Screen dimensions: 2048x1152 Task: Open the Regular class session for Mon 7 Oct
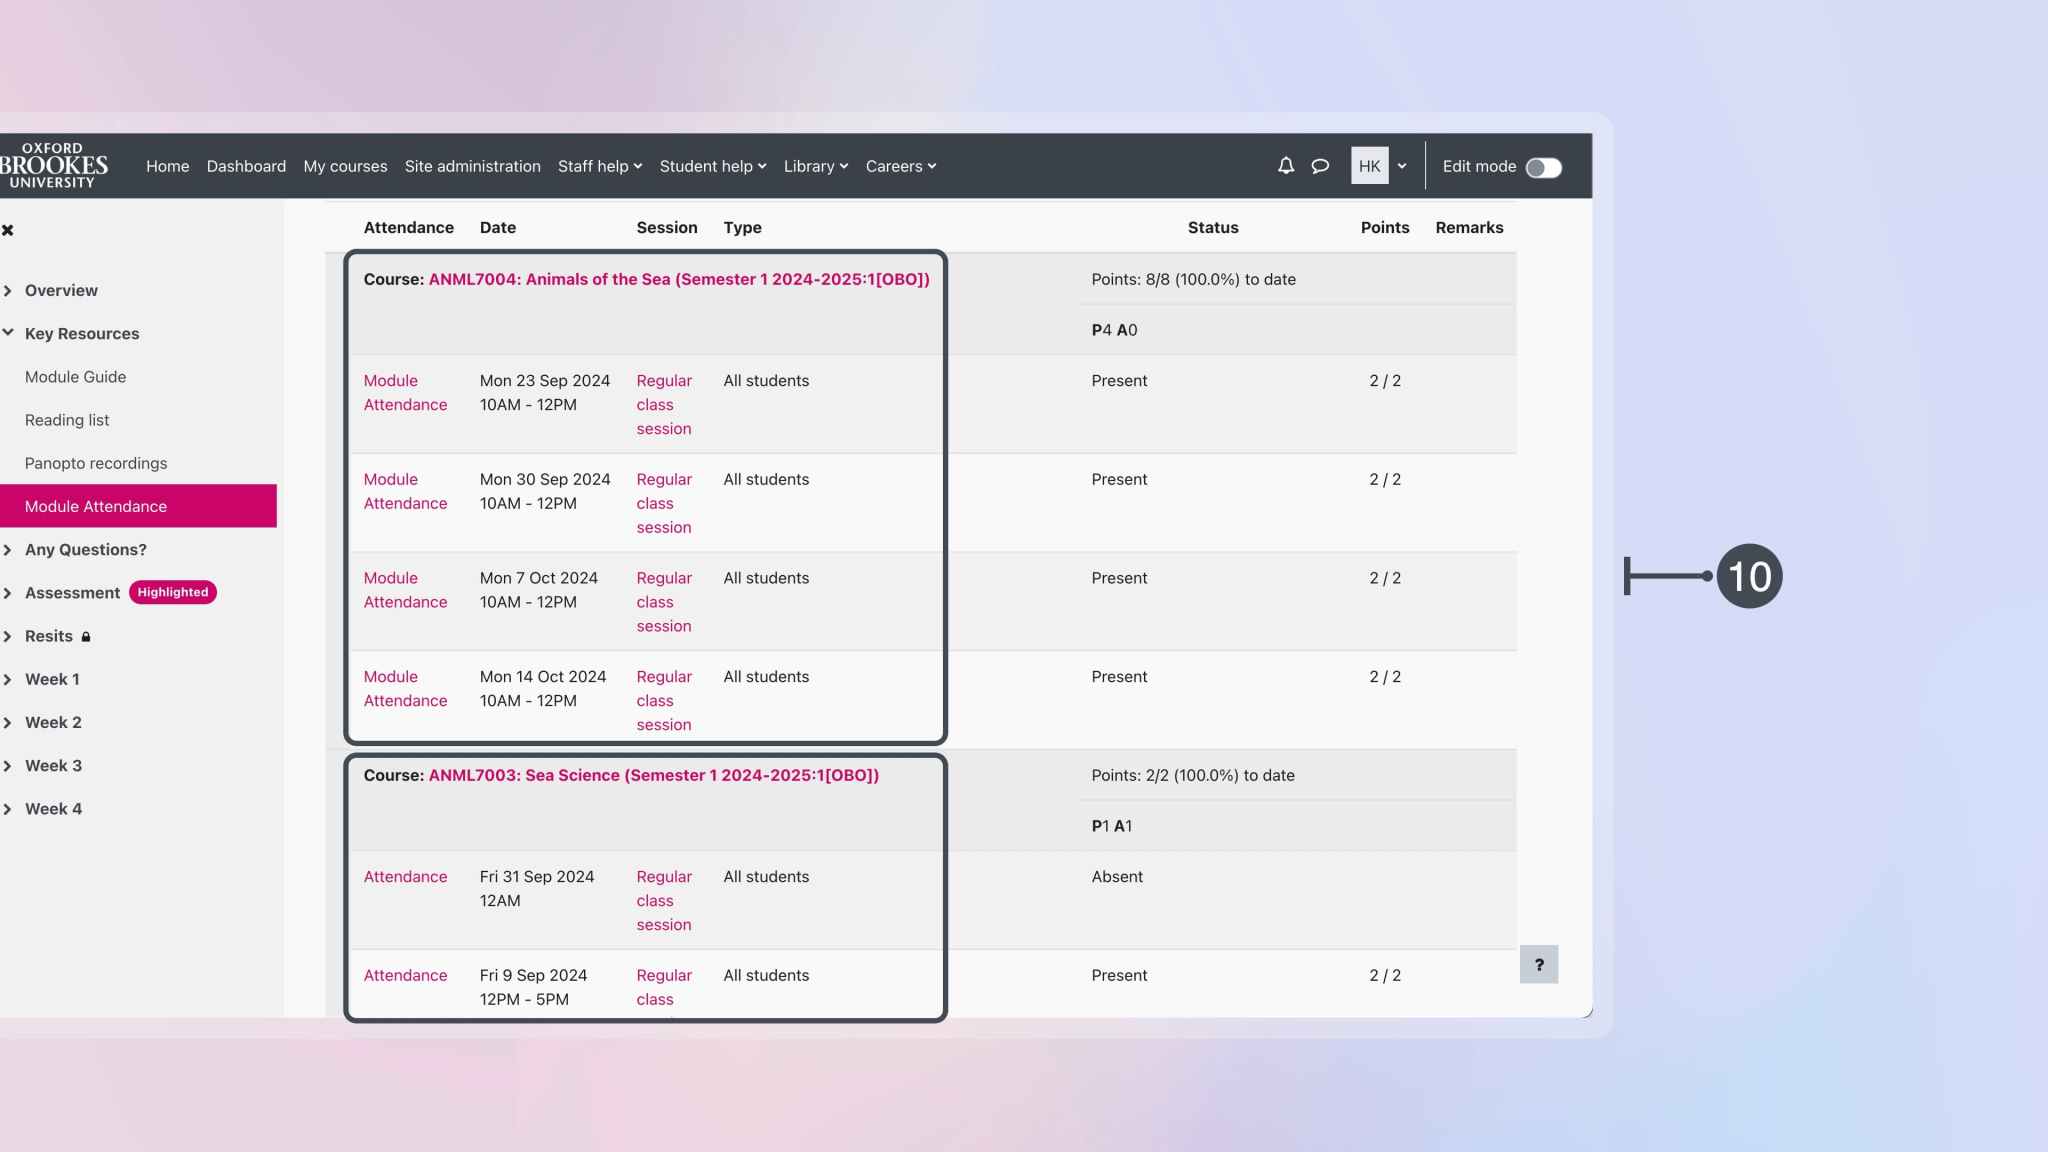pos(663,601)
